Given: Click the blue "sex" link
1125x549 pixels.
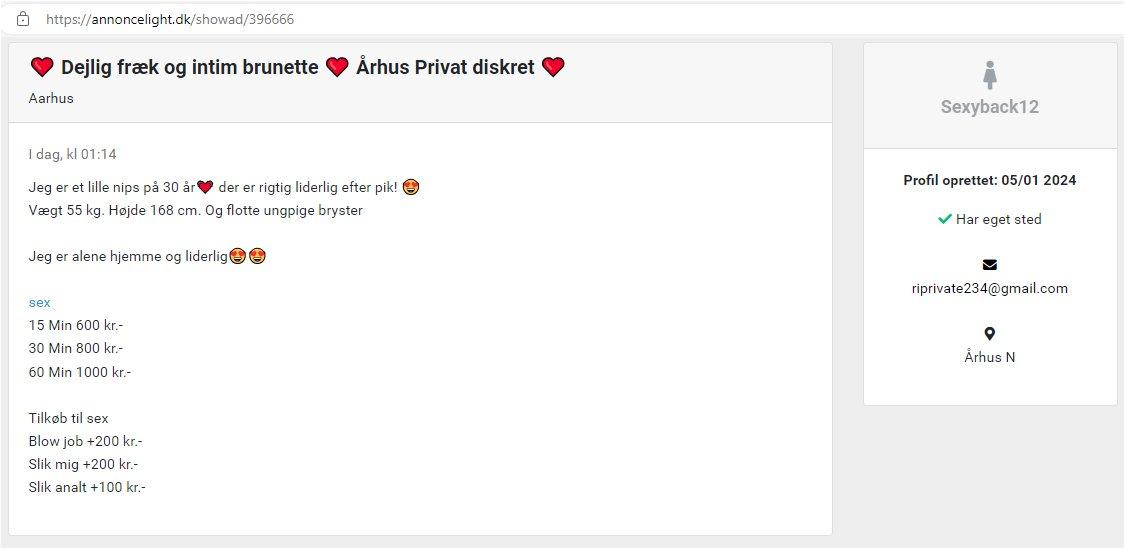Looking at the screenshot, I should (40, 302).
